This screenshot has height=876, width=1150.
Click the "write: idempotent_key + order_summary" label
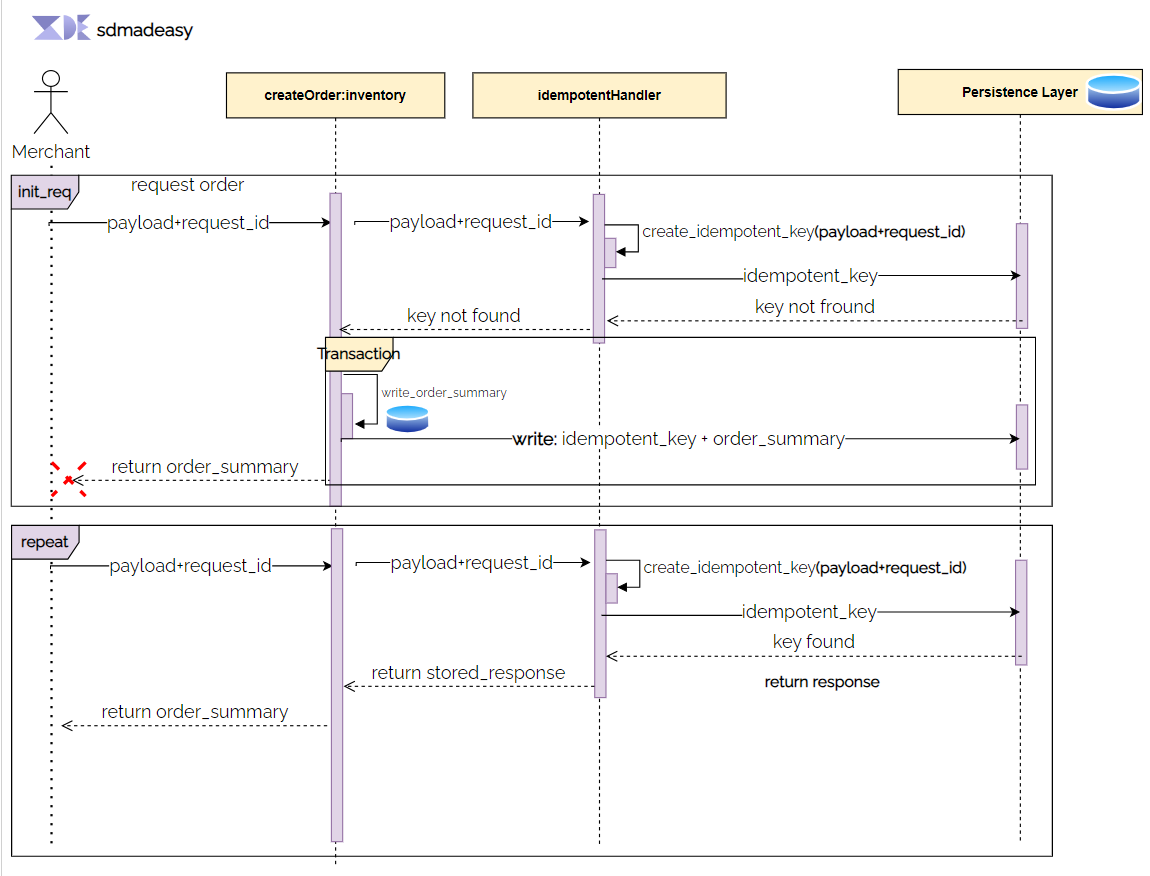tap(678, 439)
